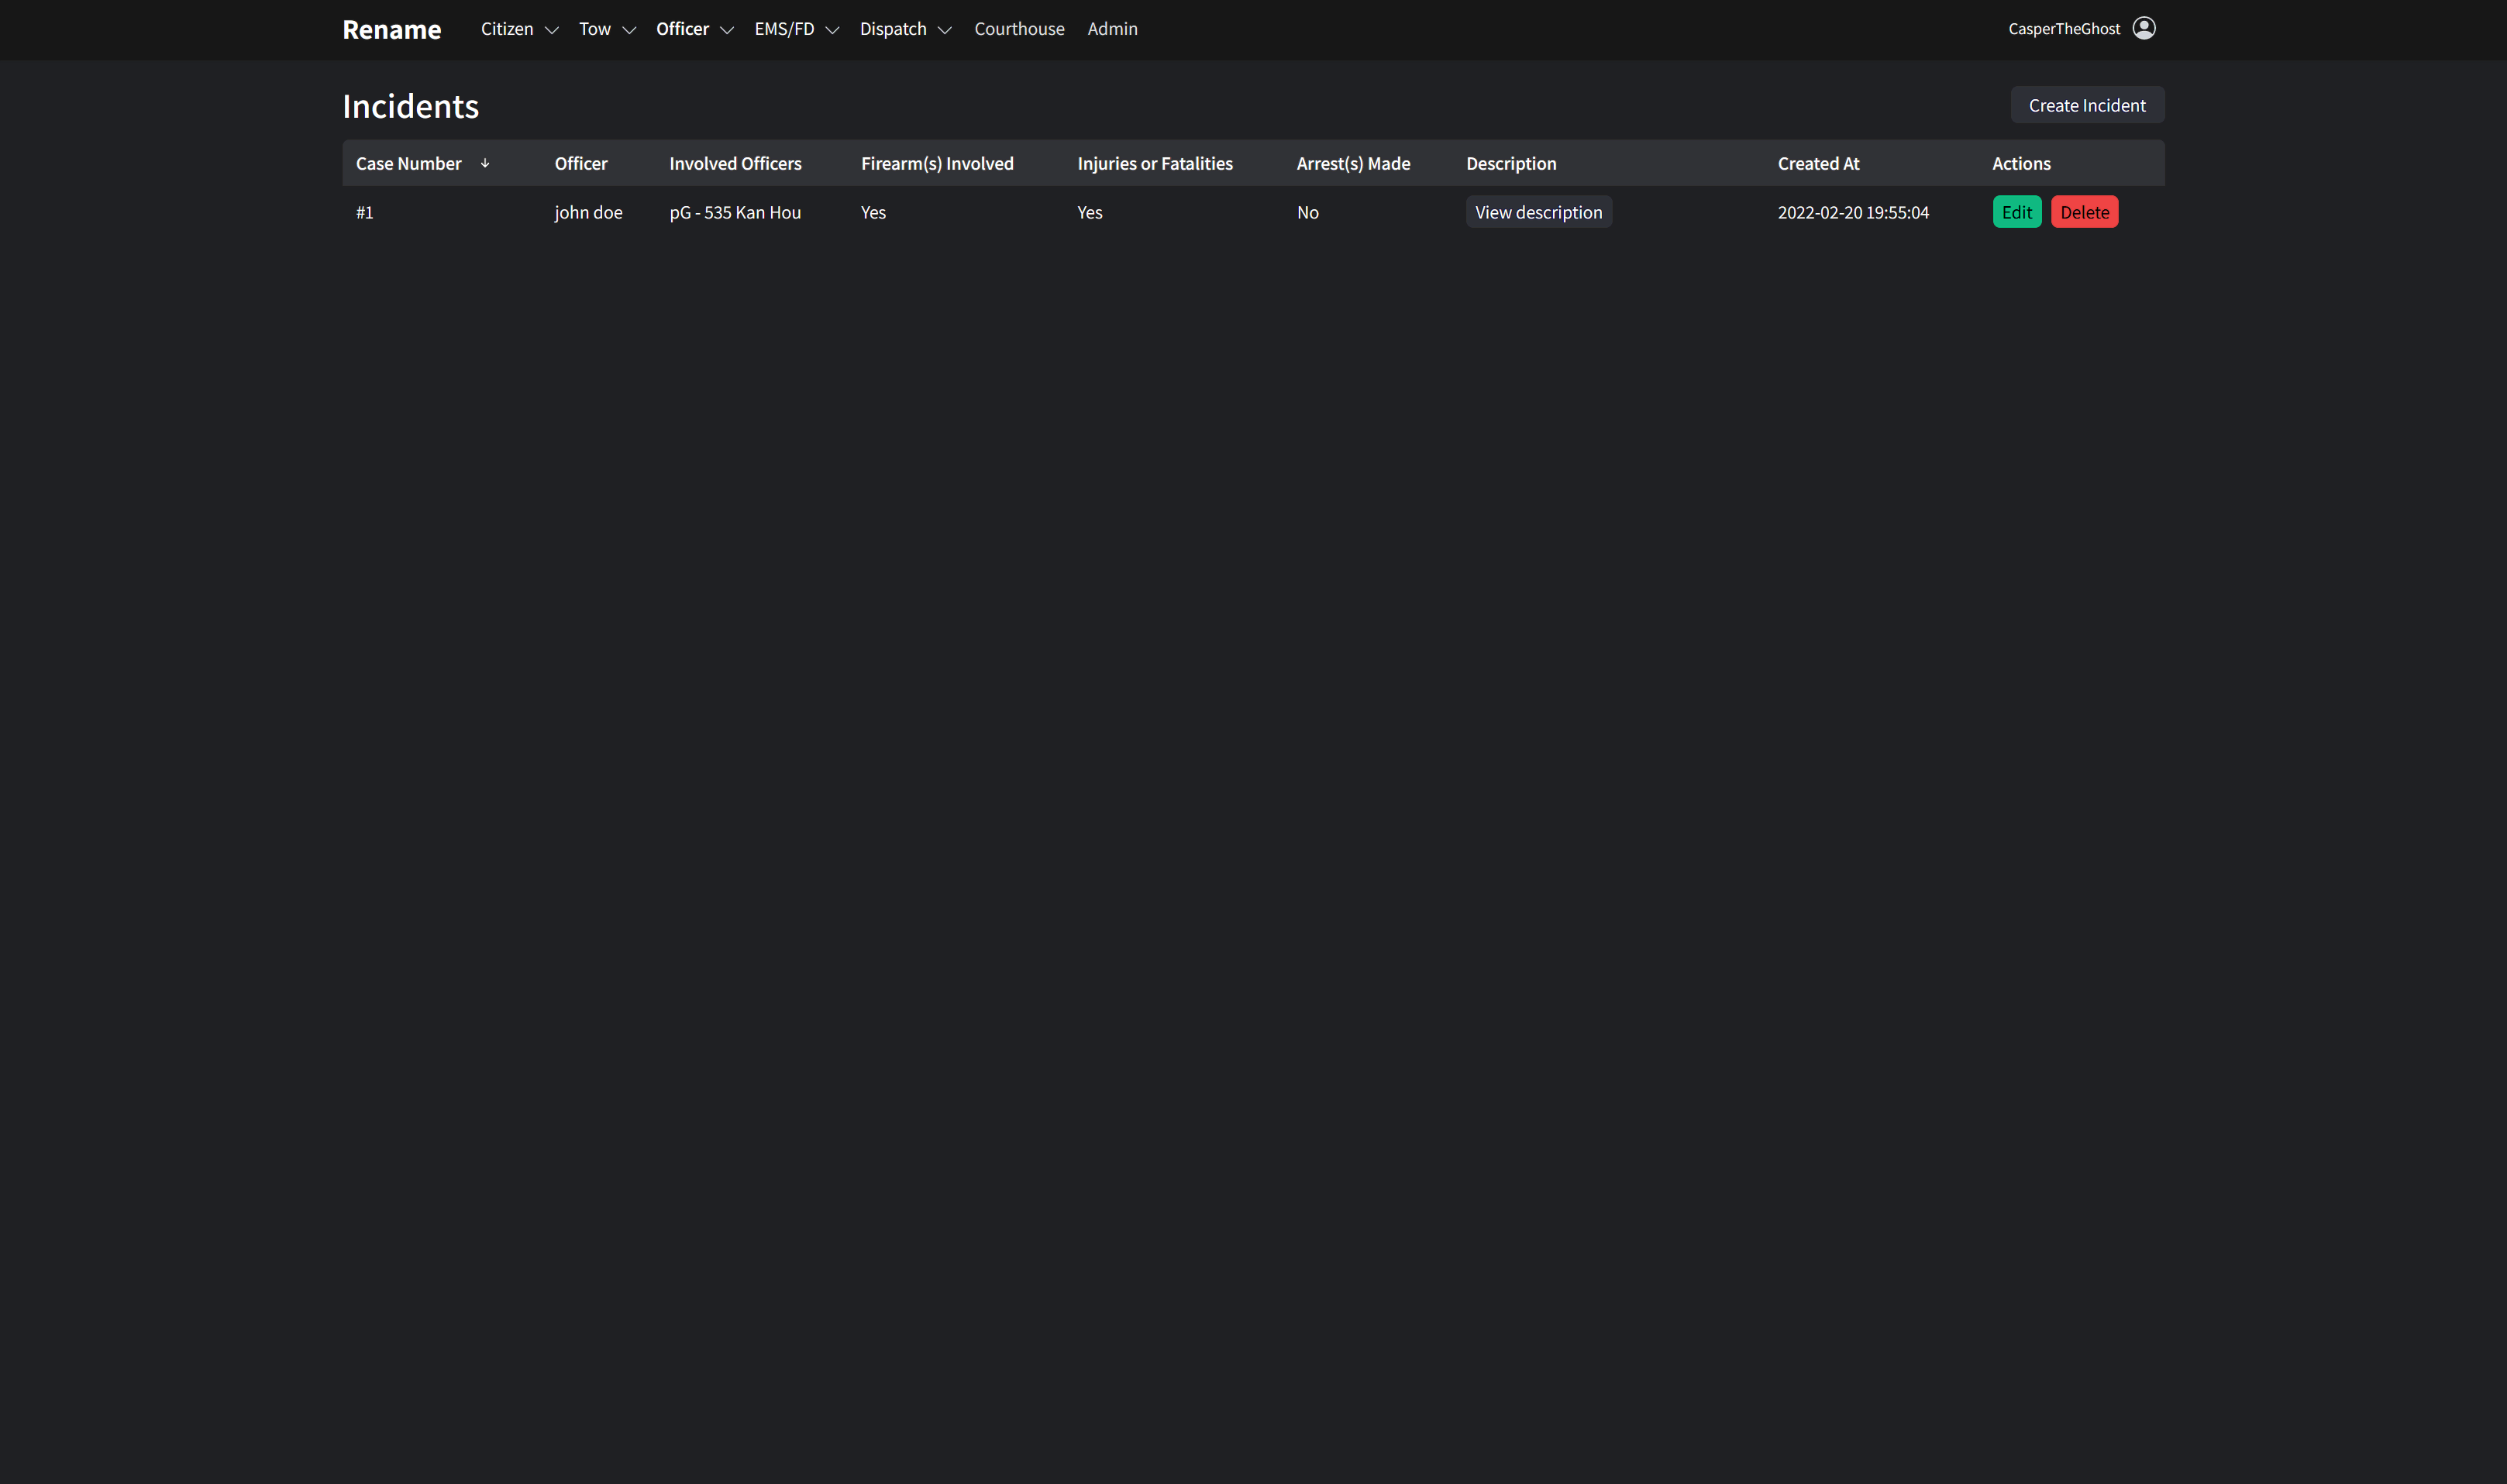Select the case number #1 cell
The width and height of the screenshot is (2507, 1484).
pyautogui.click(x=365, y=212)
